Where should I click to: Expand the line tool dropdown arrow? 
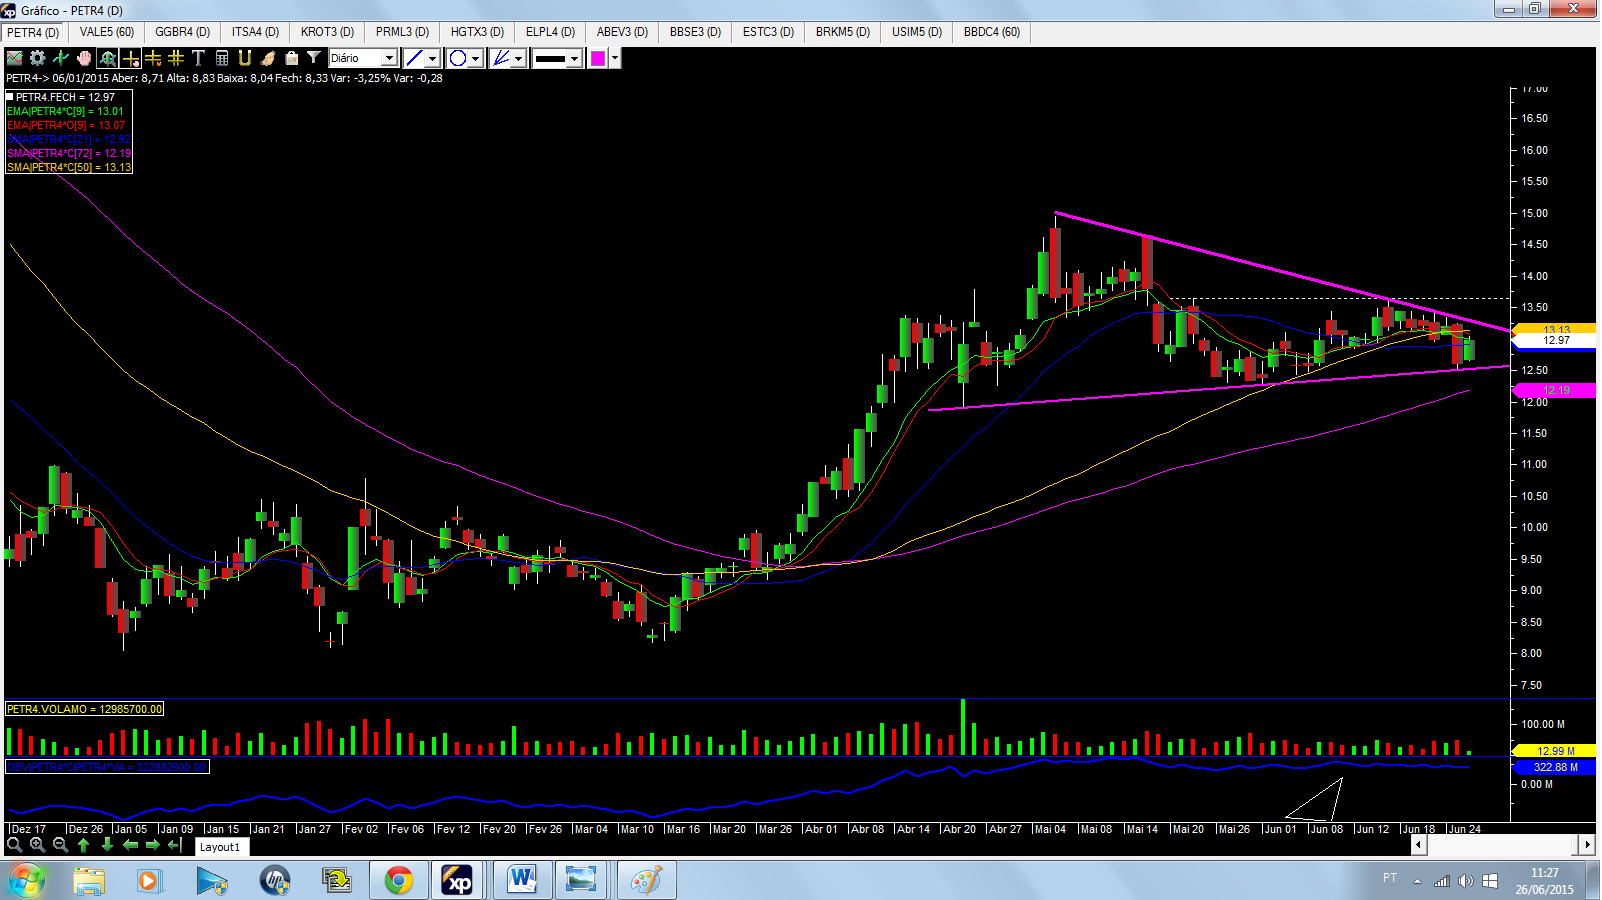click(433, 58)
